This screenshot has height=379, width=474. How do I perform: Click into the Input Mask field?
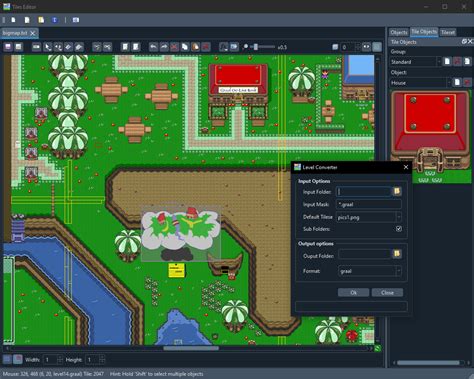tap(369, 204)
